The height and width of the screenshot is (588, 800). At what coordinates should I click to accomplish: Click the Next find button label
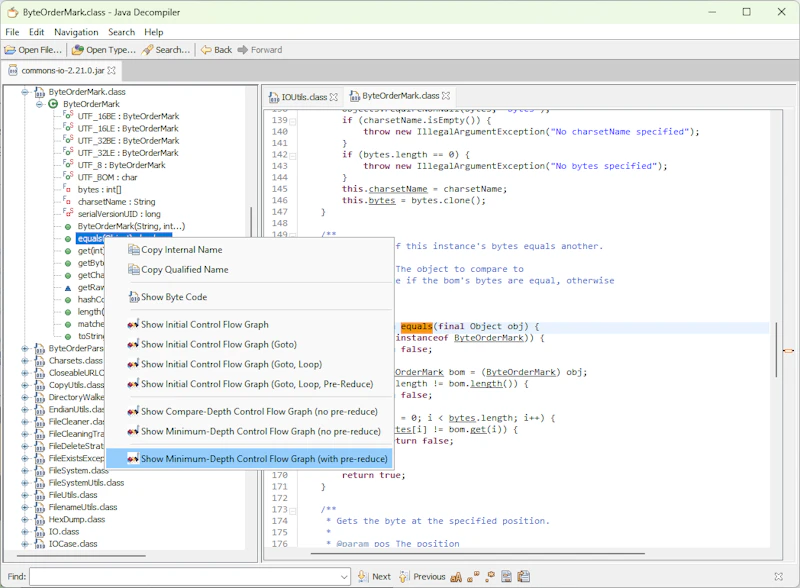pos(381,577)
